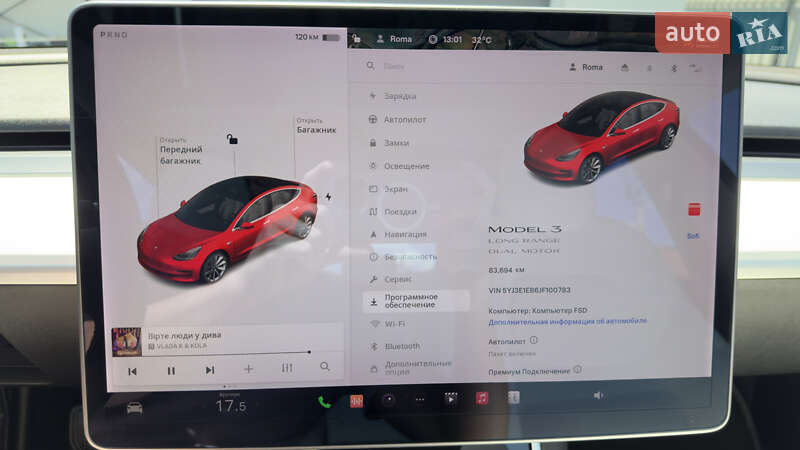
Task: Open the orange app icon in bottom bar
Action: click(357, 401)
